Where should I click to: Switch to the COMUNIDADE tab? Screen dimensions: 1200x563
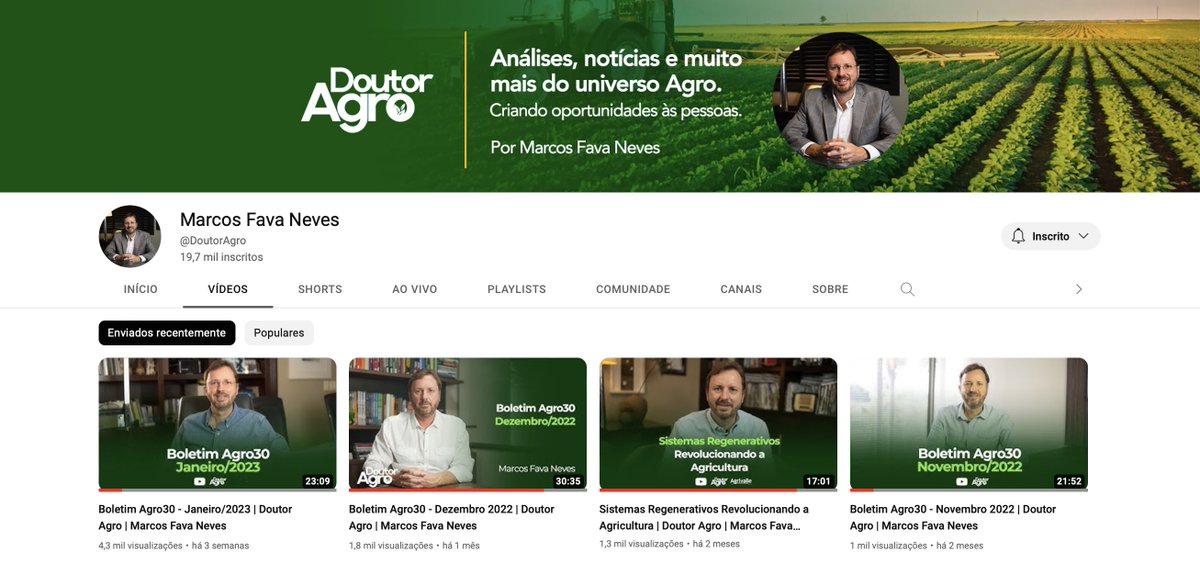(633, 289)
